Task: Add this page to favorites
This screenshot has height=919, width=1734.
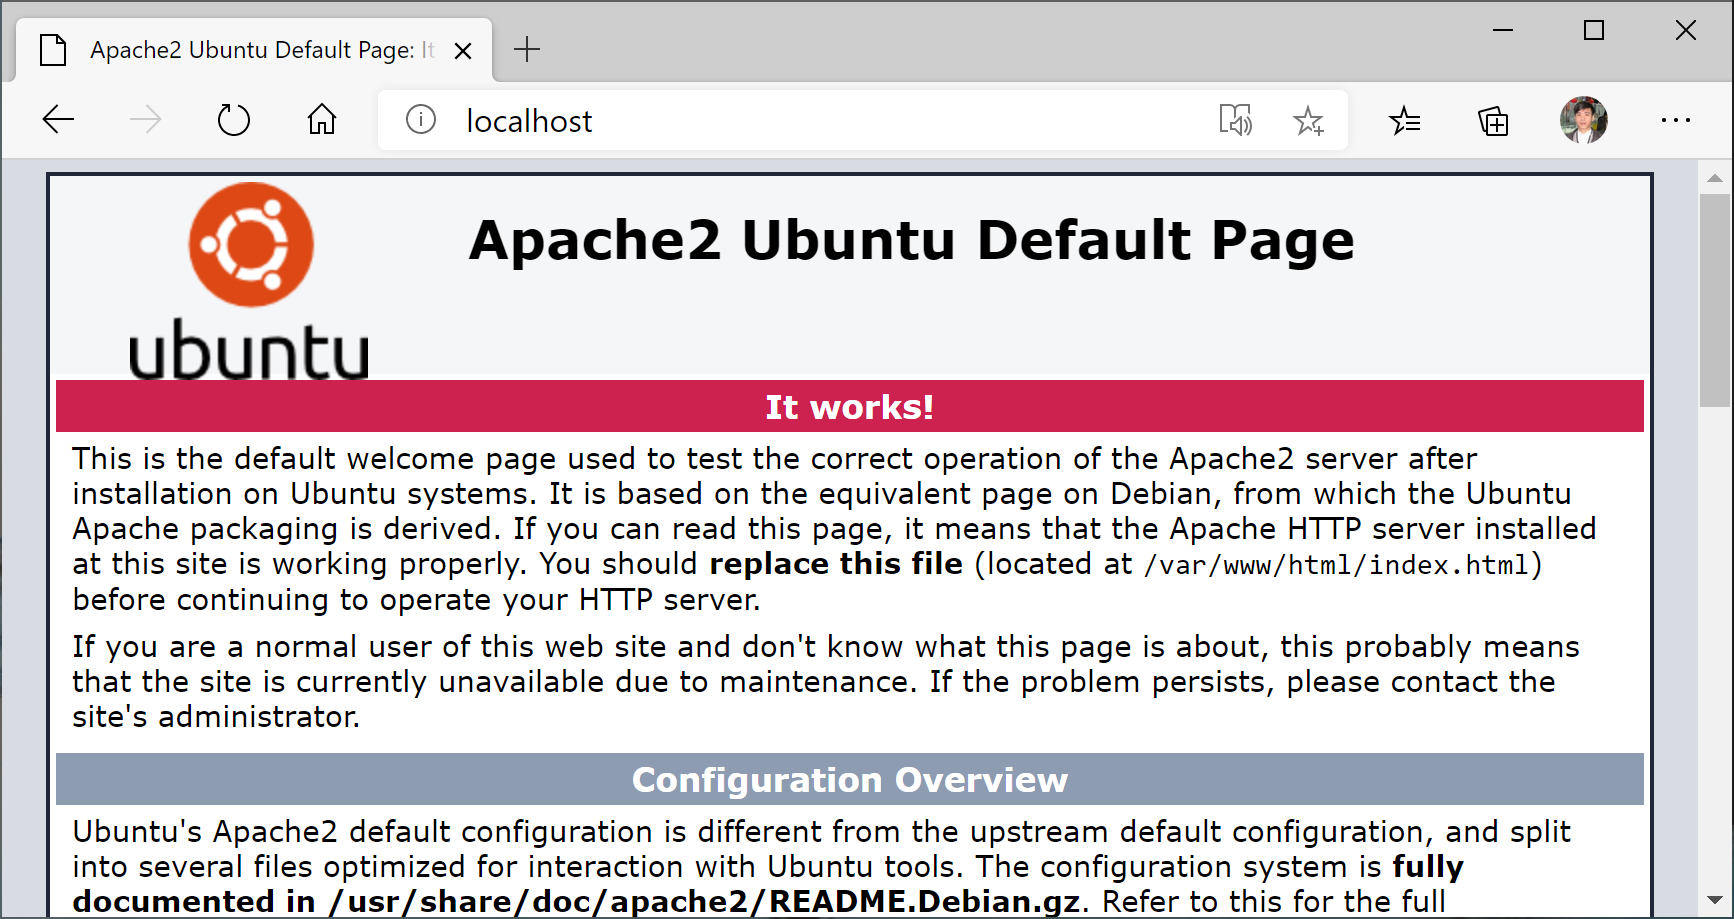Action: click(x=1308, y=121)
